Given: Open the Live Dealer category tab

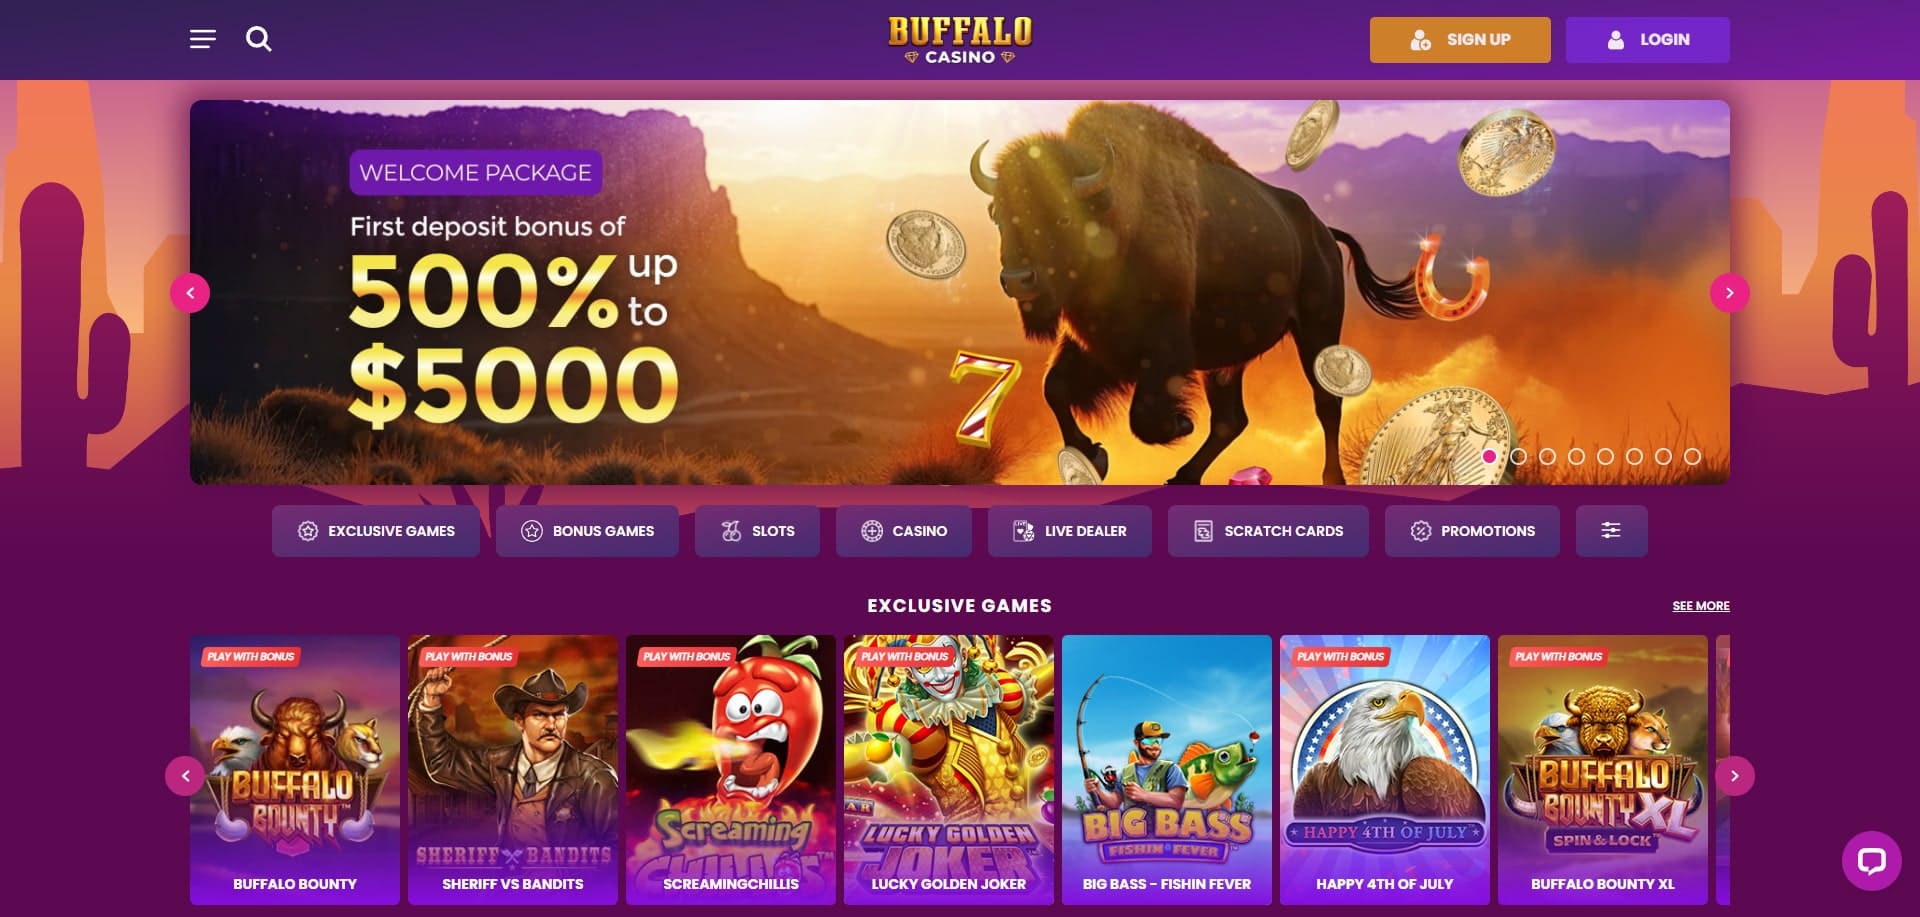Looking at the screenshot, I should click(1070, 531).
